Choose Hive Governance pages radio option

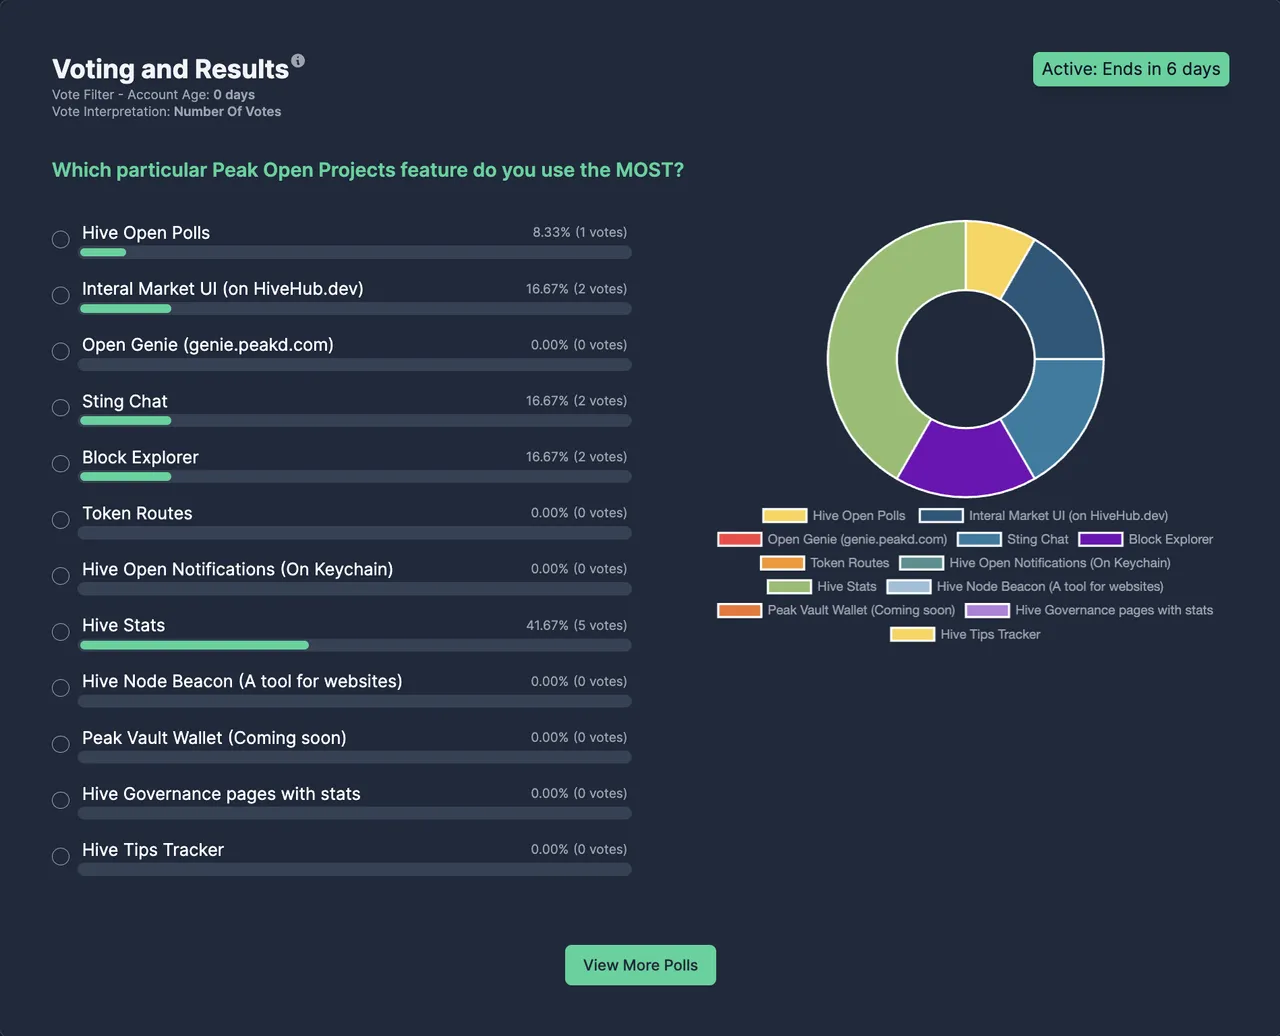point(61,800)
